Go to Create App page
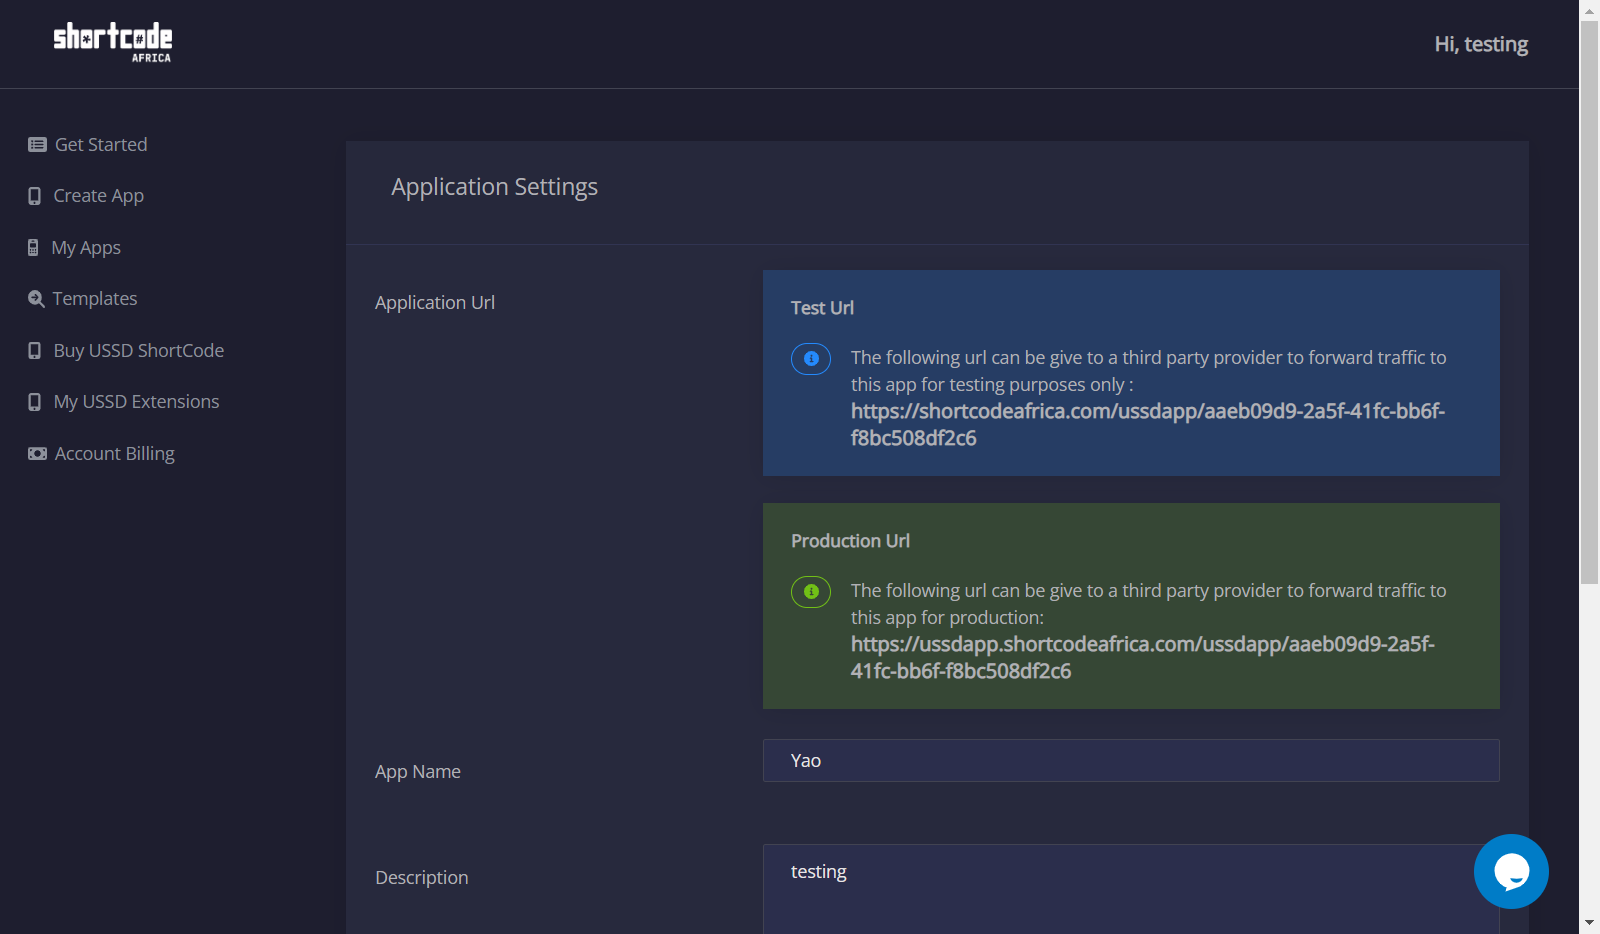The height and width of the screenshot is (934, 1600). pyautogui.click(x=99, y=196)
